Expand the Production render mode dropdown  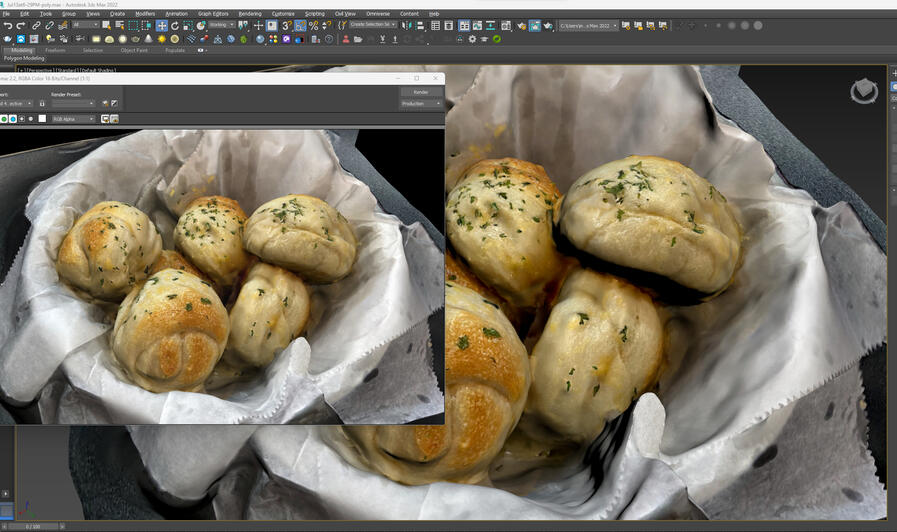coord(421,104)
